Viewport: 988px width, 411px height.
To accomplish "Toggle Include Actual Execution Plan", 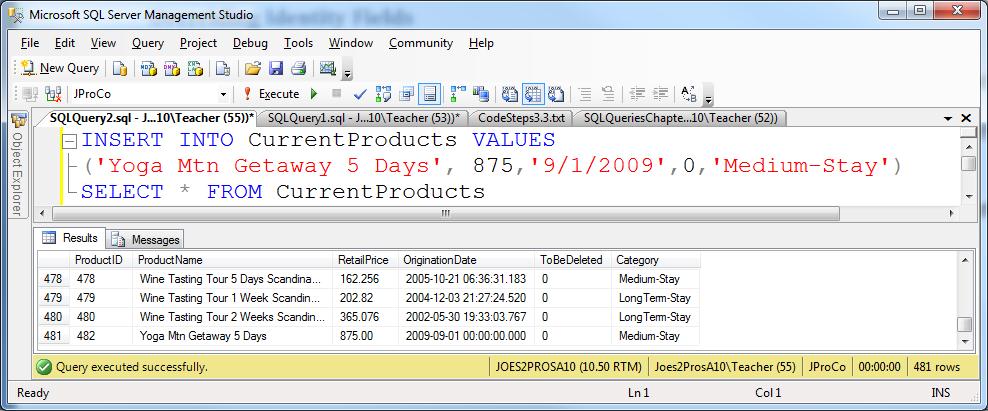I will point(458,94).
